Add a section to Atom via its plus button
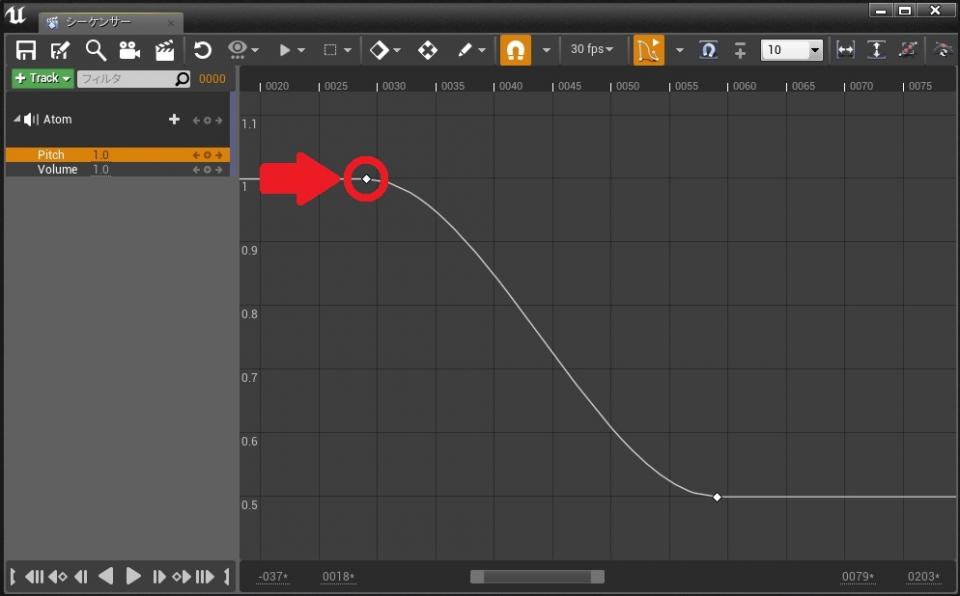 point(174,119)
